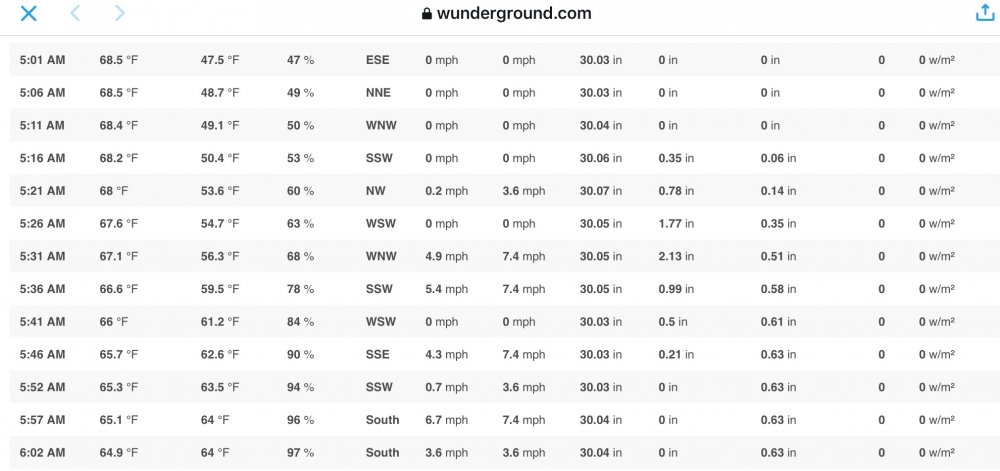1000x471 pixels.
Task: Go forward with the right chevron
Action: 119,13
